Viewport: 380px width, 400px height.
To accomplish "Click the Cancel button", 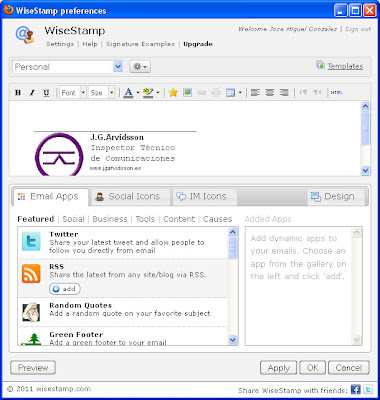I will pyautogui.click(x=349, y=368).
